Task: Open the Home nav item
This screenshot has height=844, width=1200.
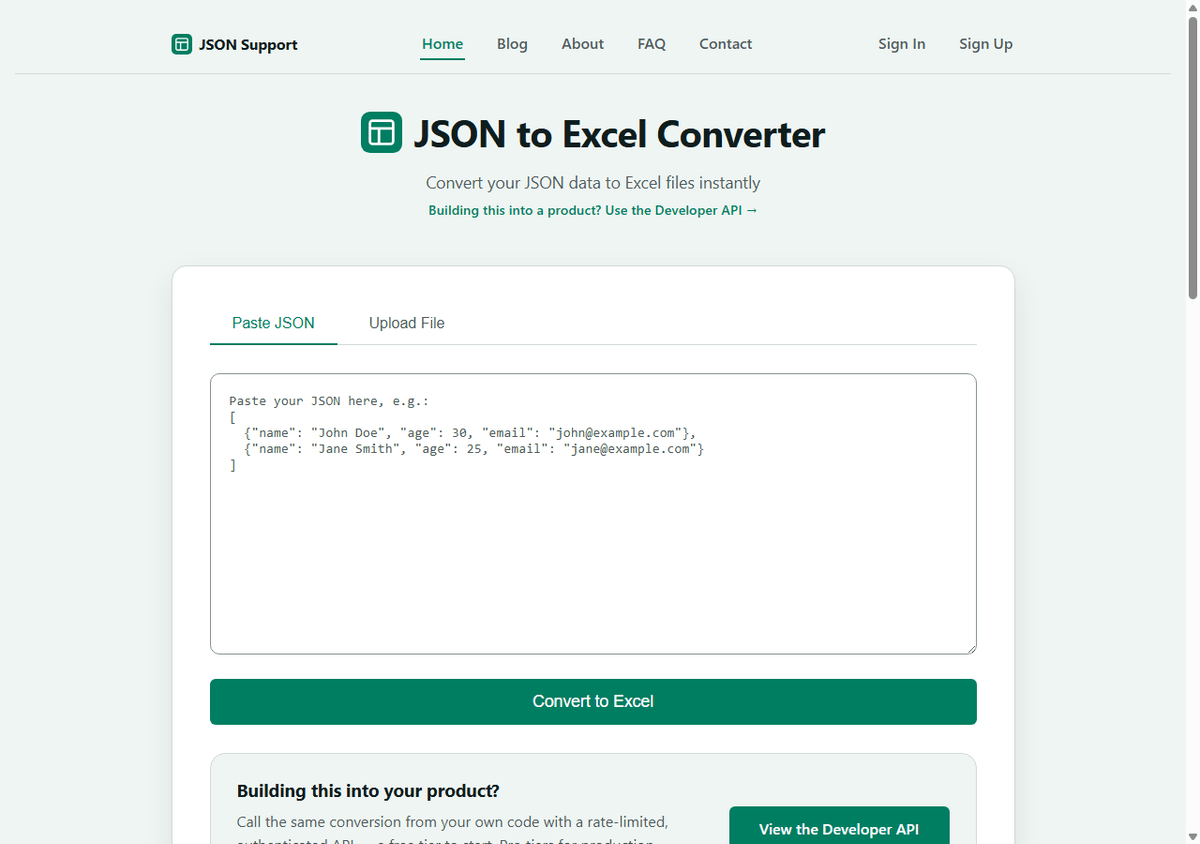Action: [x=442, y=44]
